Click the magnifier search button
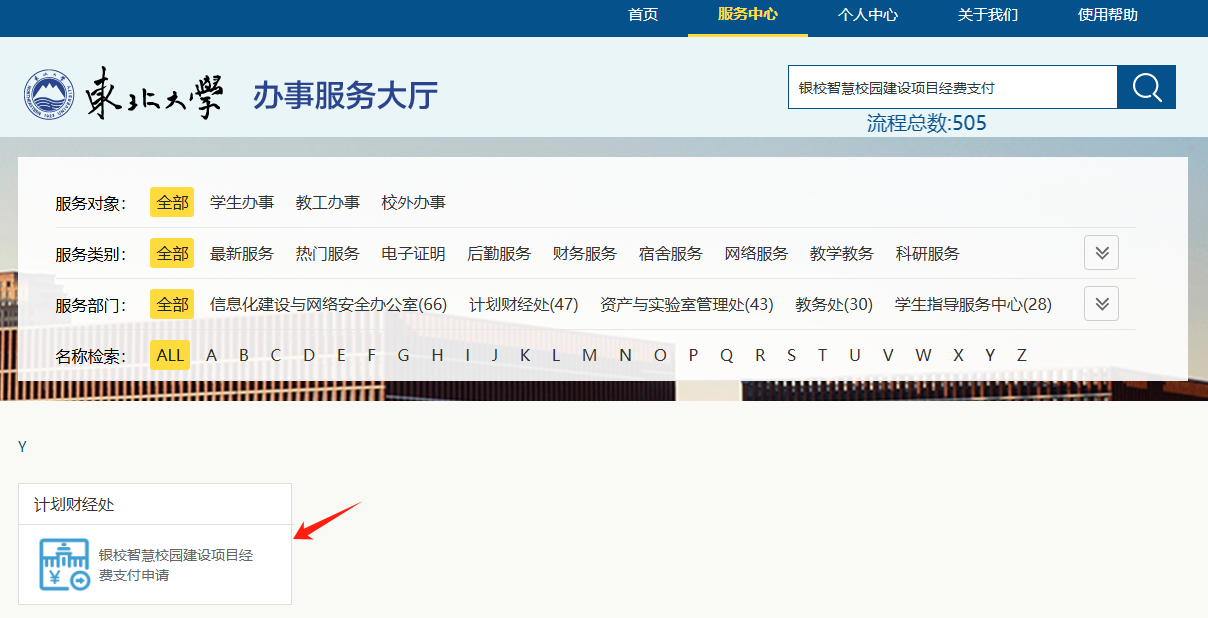 tap(1146, 87)
